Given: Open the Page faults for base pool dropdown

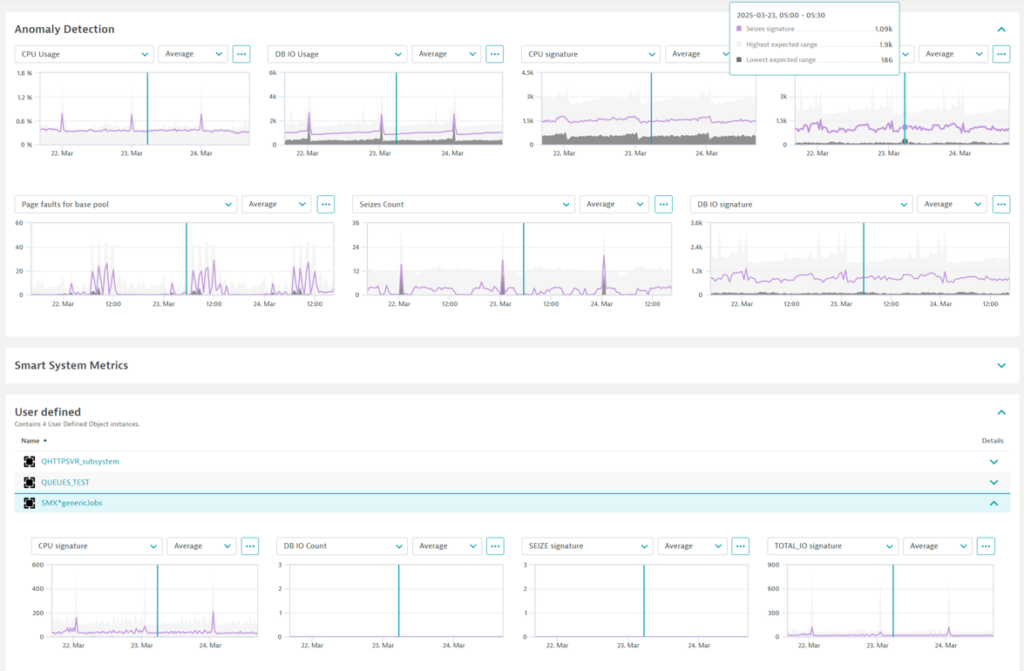Looking at the screenshot, I should pyautogui.click(x=125, y=204).
